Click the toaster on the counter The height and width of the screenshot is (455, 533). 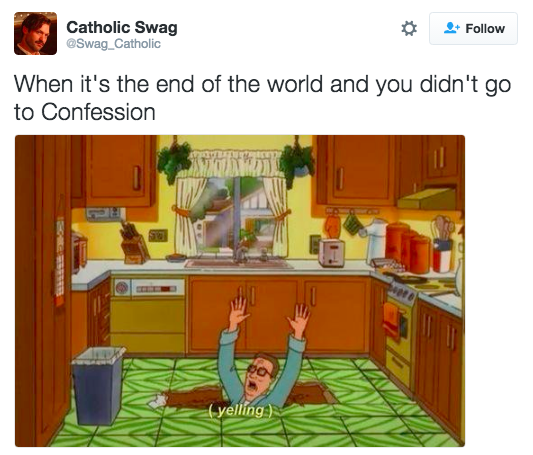point(331,252)
